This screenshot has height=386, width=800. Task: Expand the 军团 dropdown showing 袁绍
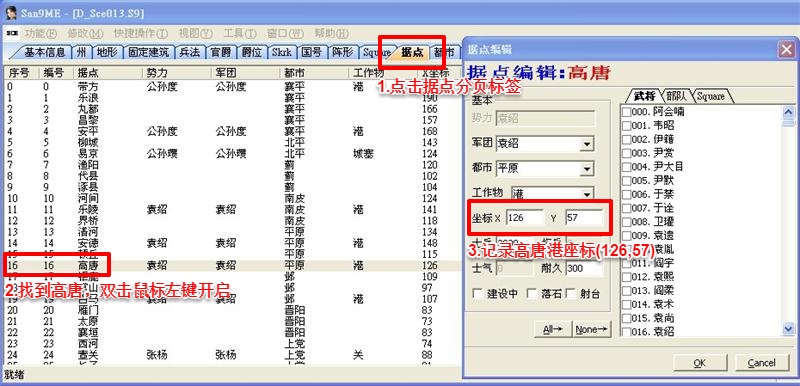pyautogui.click(x=587, y=144)
